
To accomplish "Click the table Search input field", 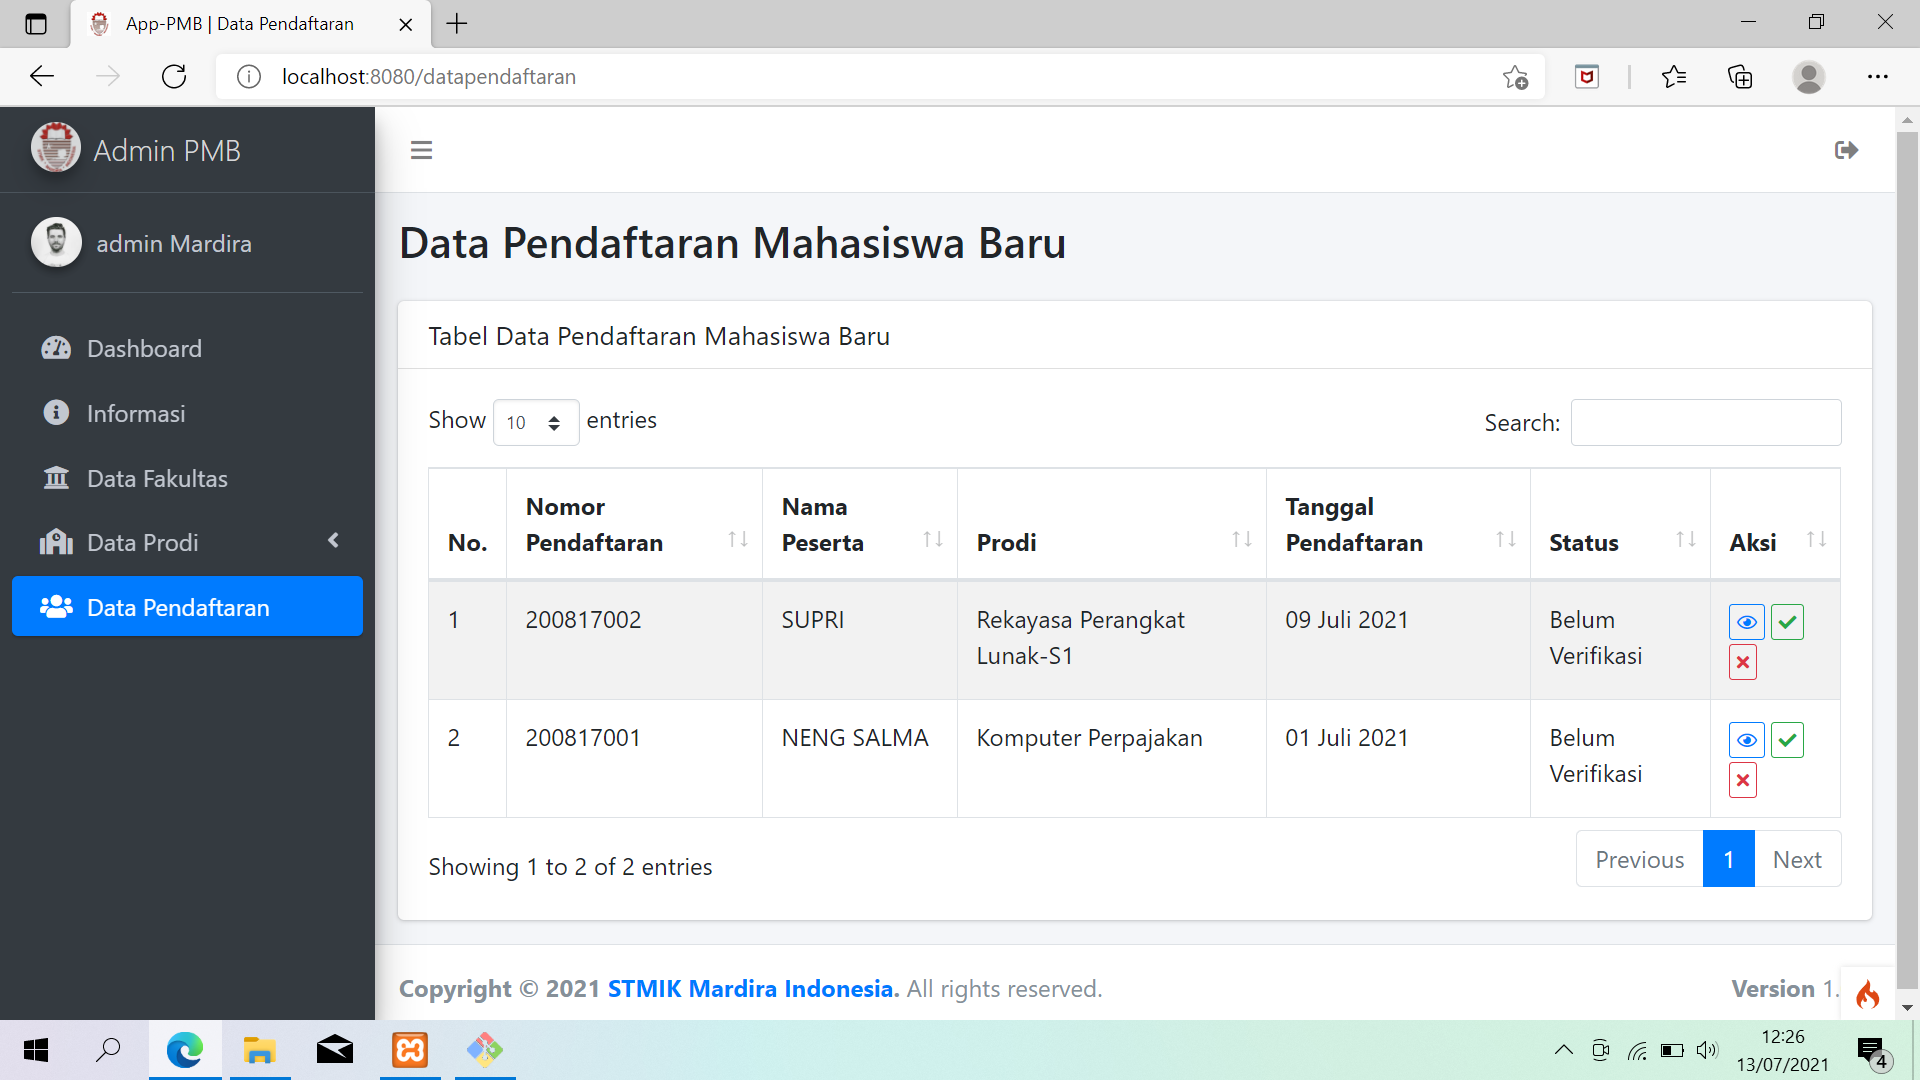I will click(1705, 422).
